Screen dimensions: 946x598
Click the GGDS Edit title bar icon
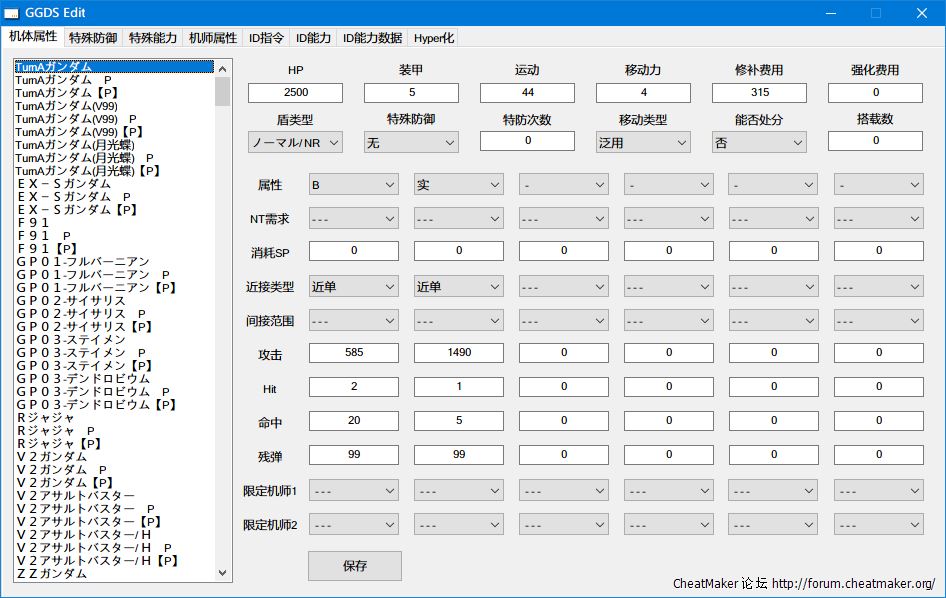[12, 13]
